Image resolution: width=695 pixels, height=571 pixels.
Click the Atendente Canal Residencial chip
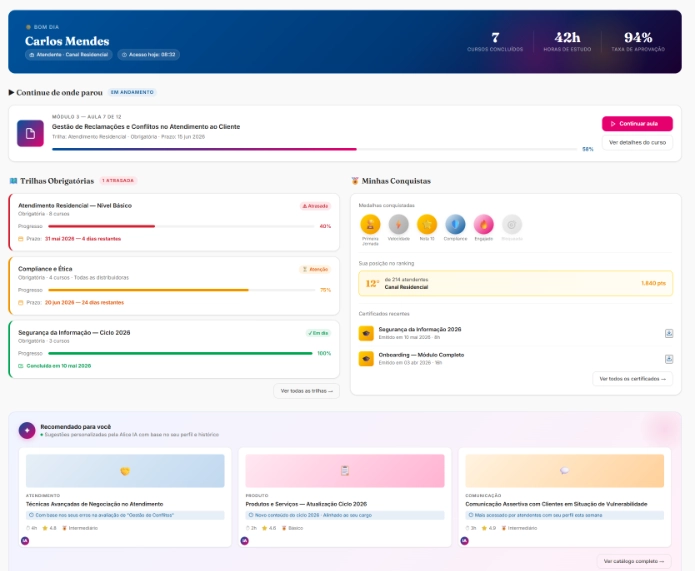click(69, 55)
